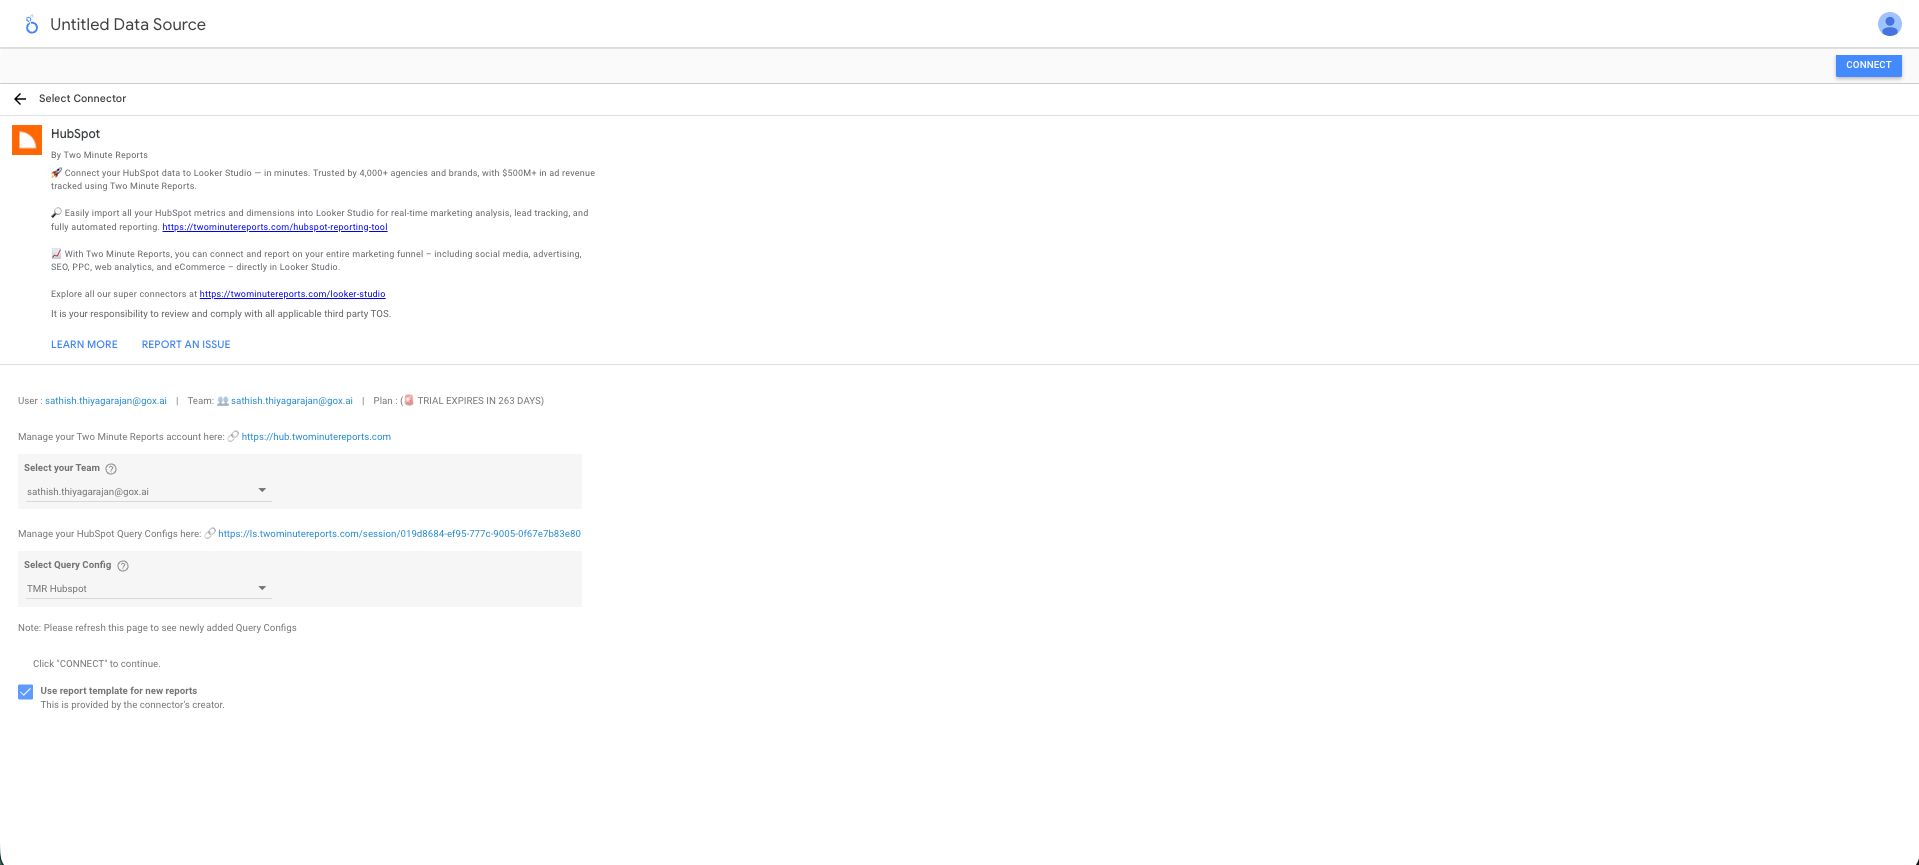Click the User email link
Screen dimensions: 1919x865
pos(106,401)
